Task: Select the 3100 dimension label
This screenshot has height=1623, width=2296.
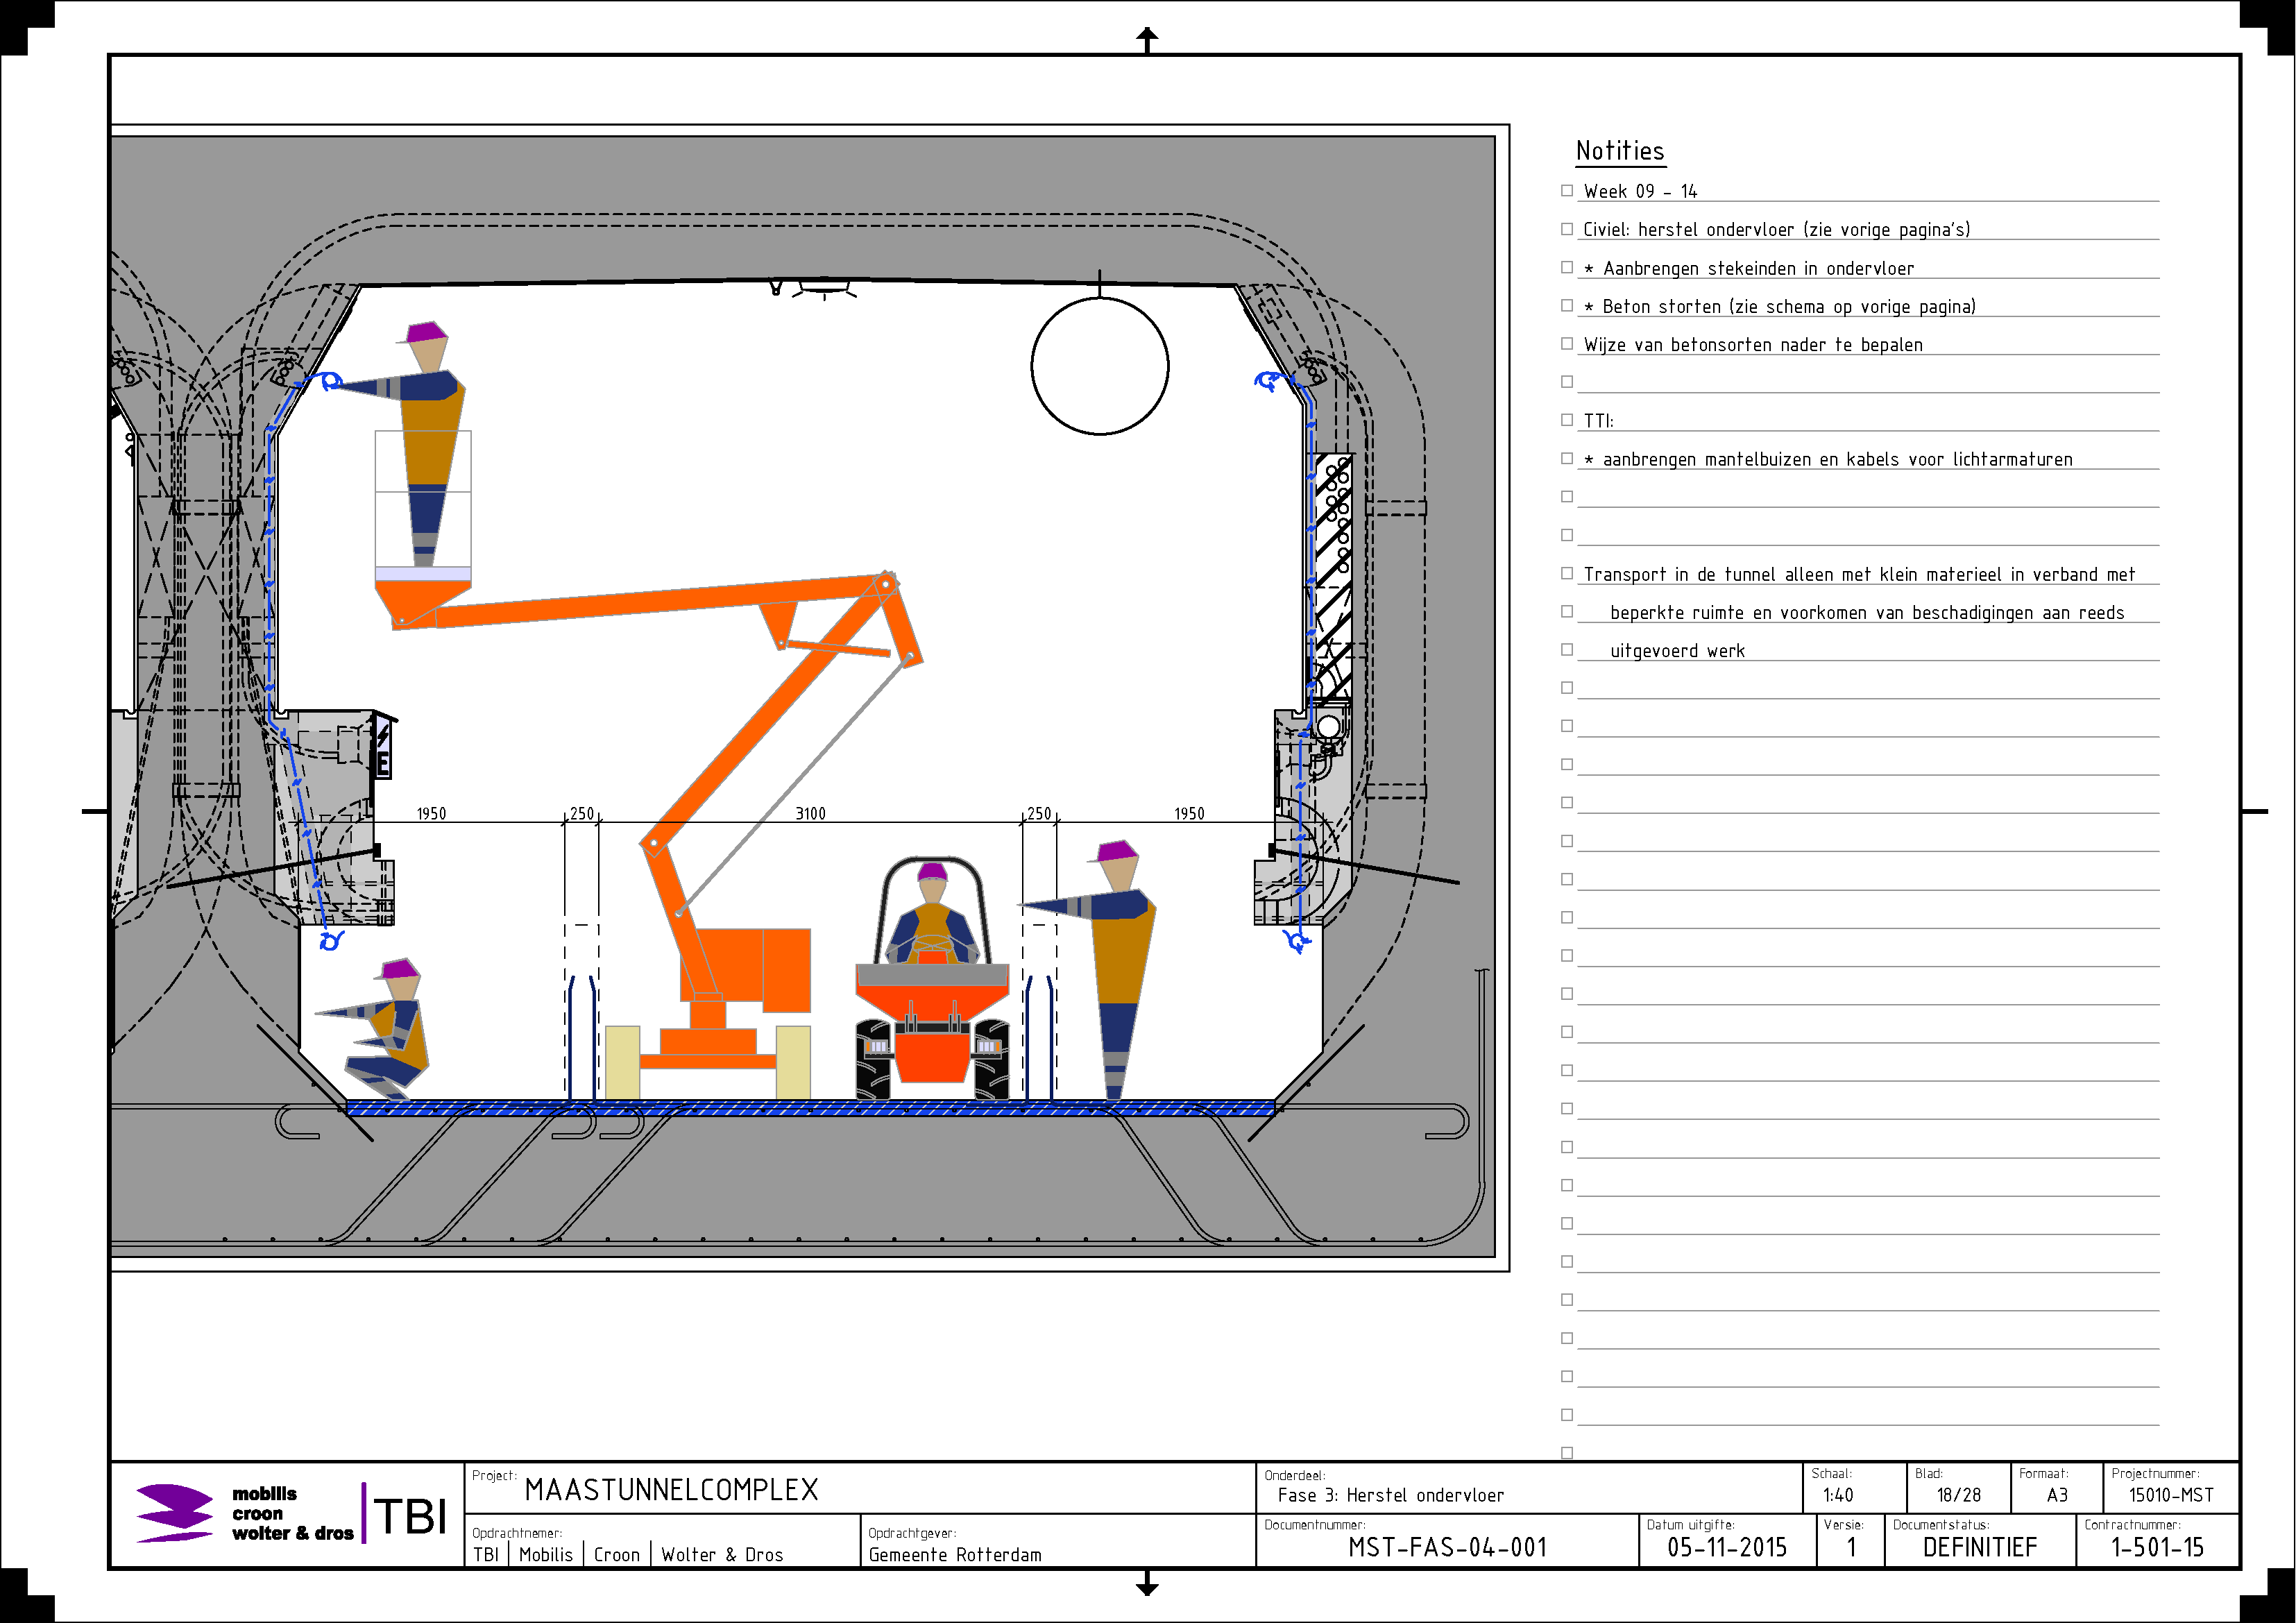Action: tap(810, 814)
